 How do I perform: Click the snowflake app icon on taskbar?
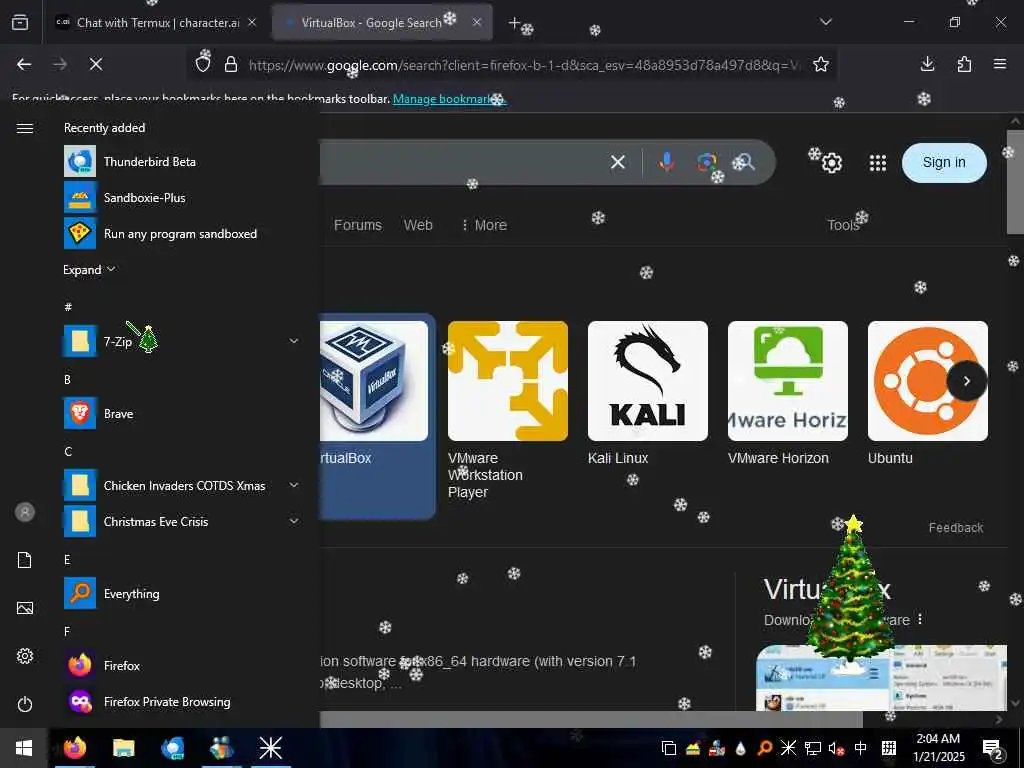270,748
